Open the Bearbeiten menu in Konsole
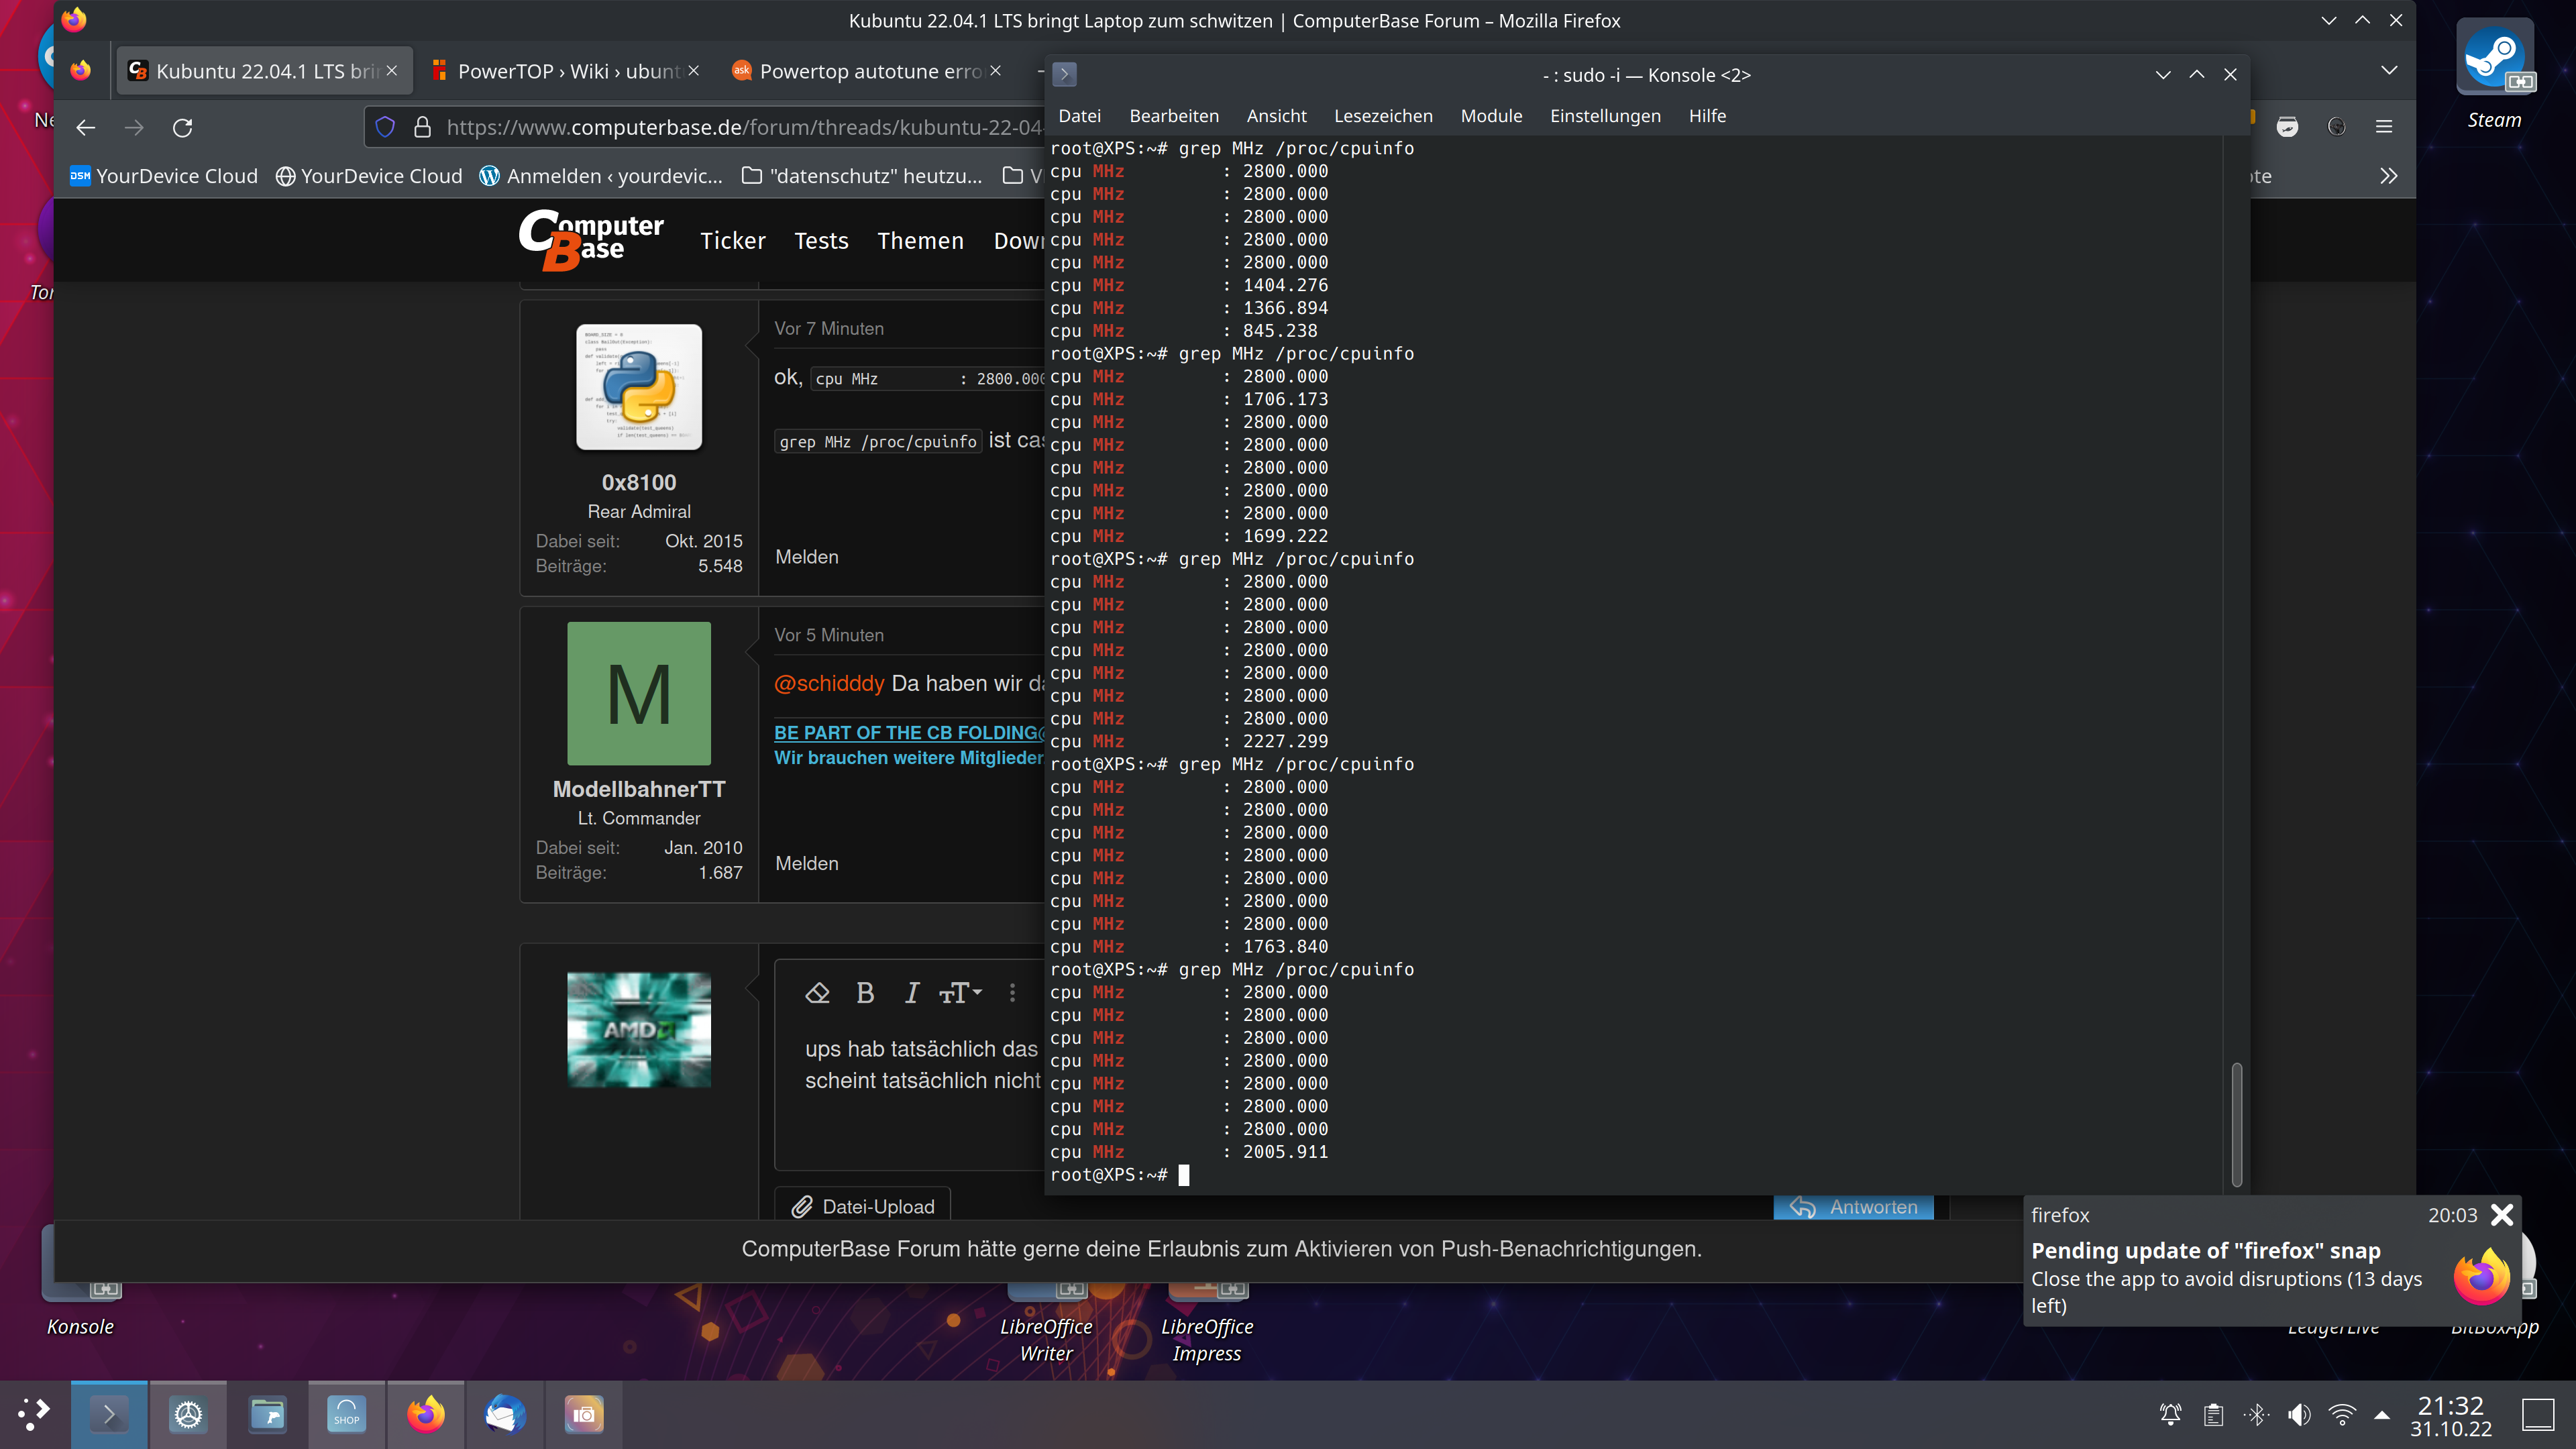The image size is (2576, 1449). point(1174,116)
